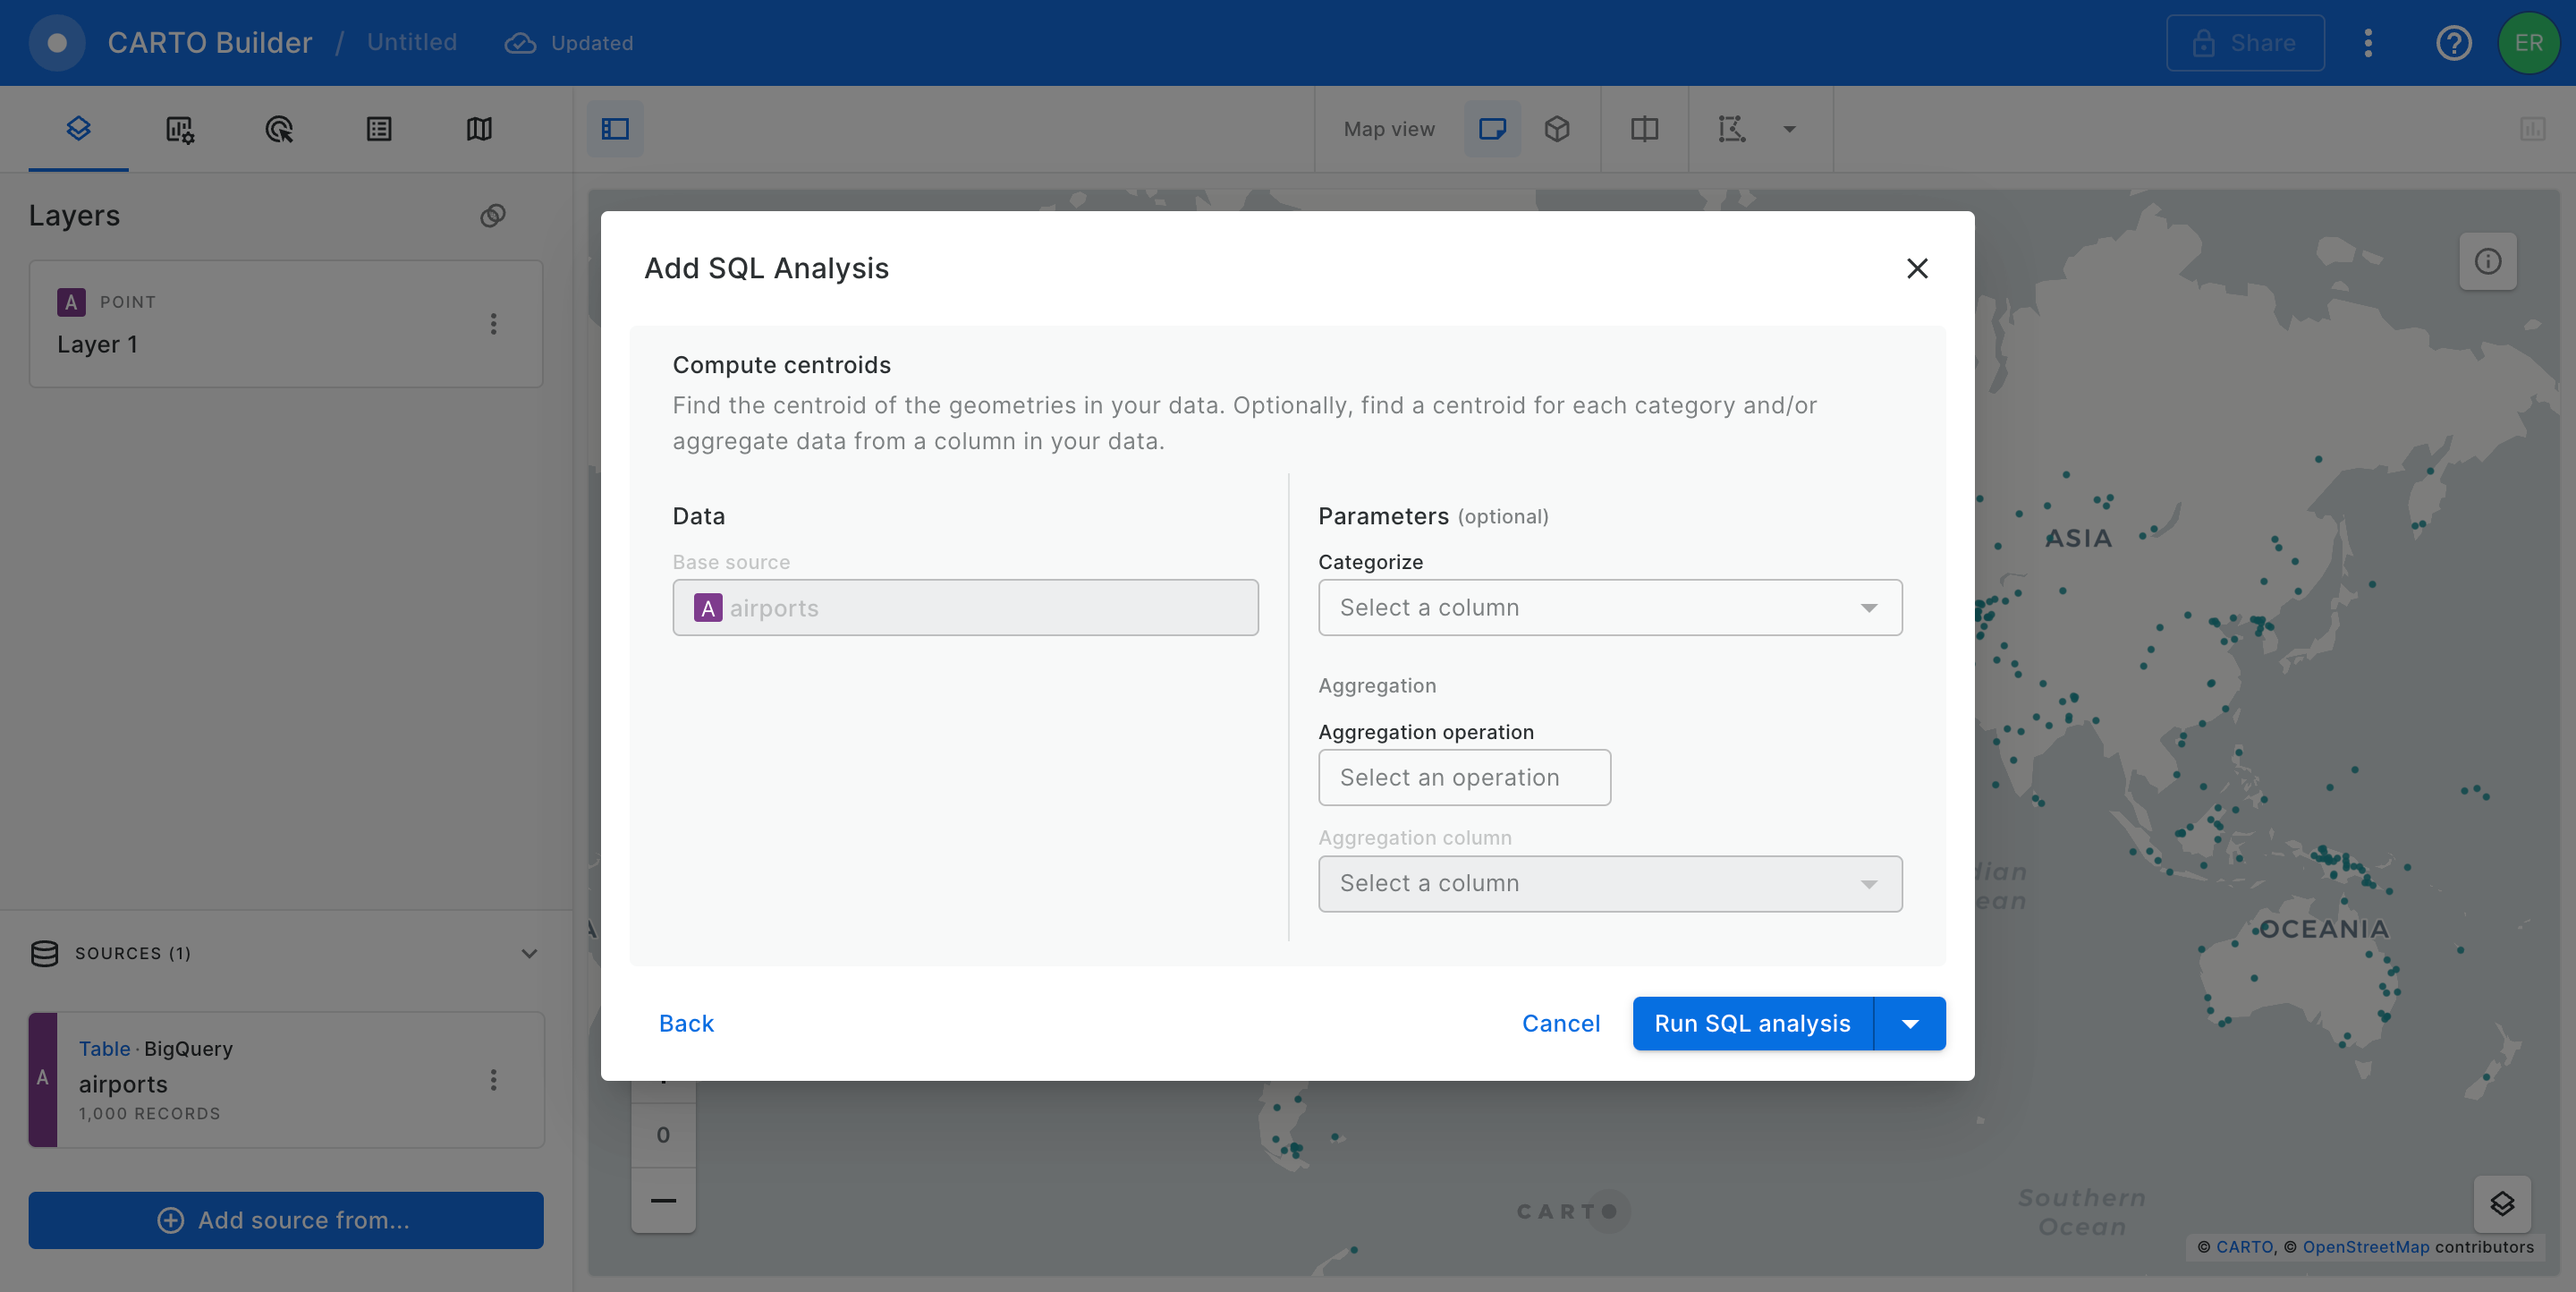Open the widgets panel icon at right
The height and width of the screenshot is (1292, 2576).
pos(2533,129)
